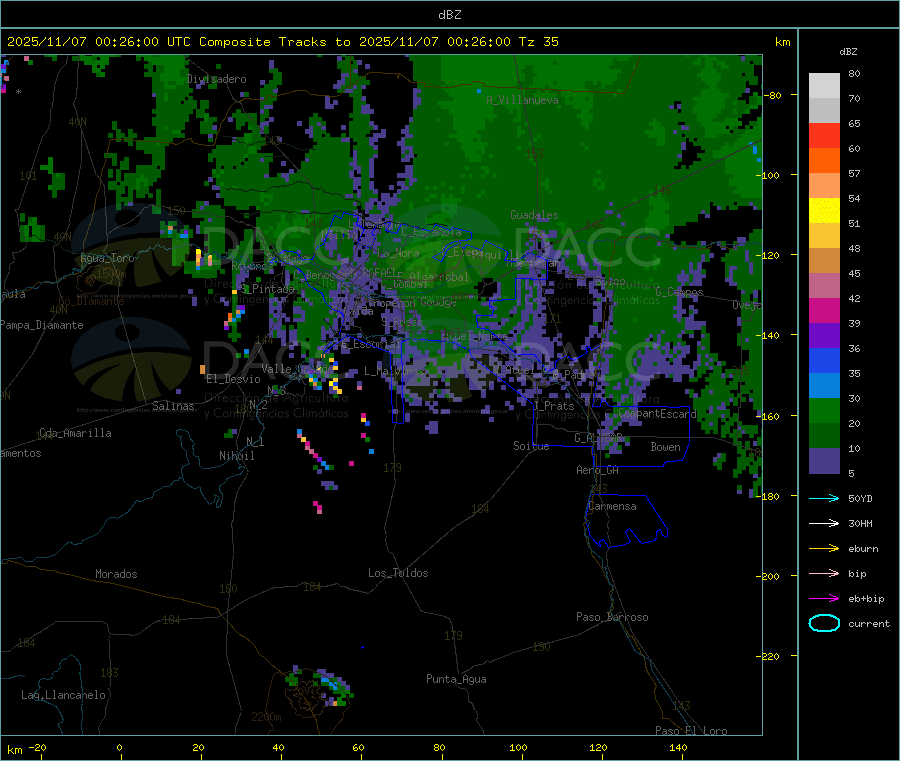Click the El_Desvio place label

(233, 379)
